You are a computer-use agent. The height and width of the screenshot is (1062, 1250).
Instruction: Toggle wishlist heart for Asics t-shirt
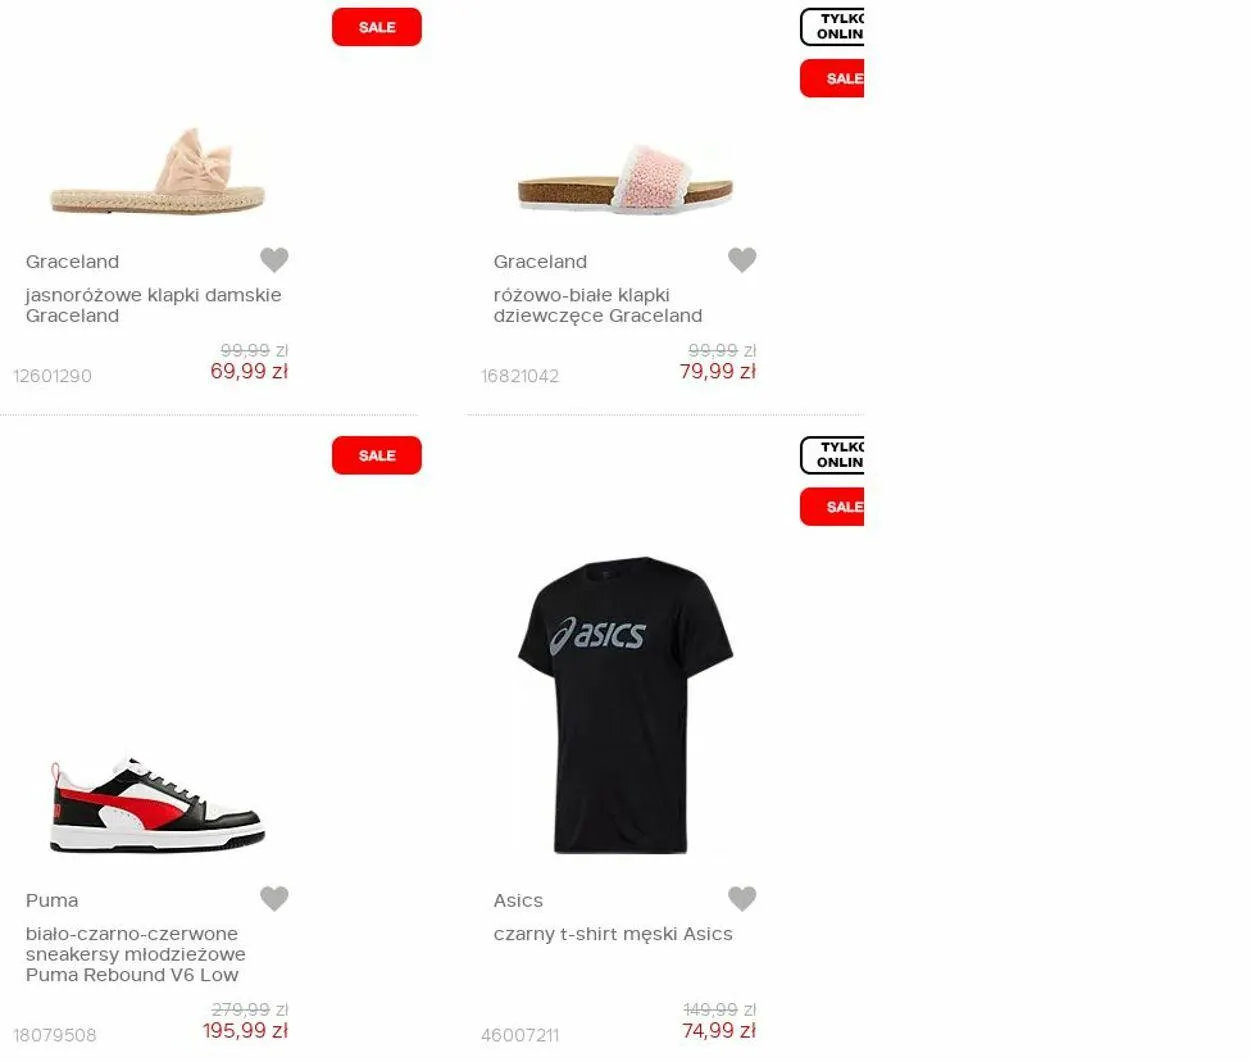742,899
